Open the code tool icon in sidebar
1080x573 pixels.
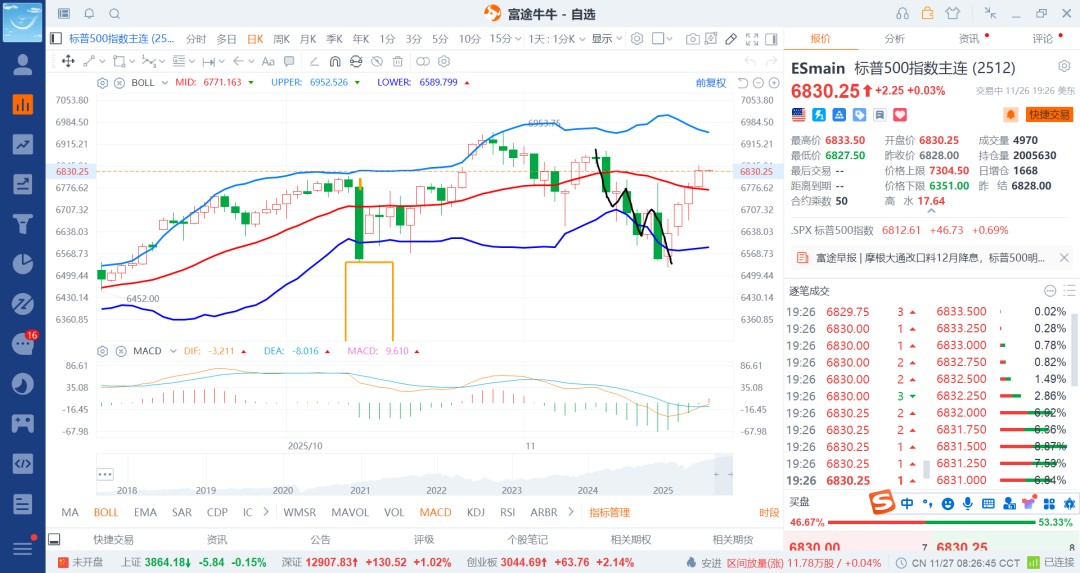22,463
